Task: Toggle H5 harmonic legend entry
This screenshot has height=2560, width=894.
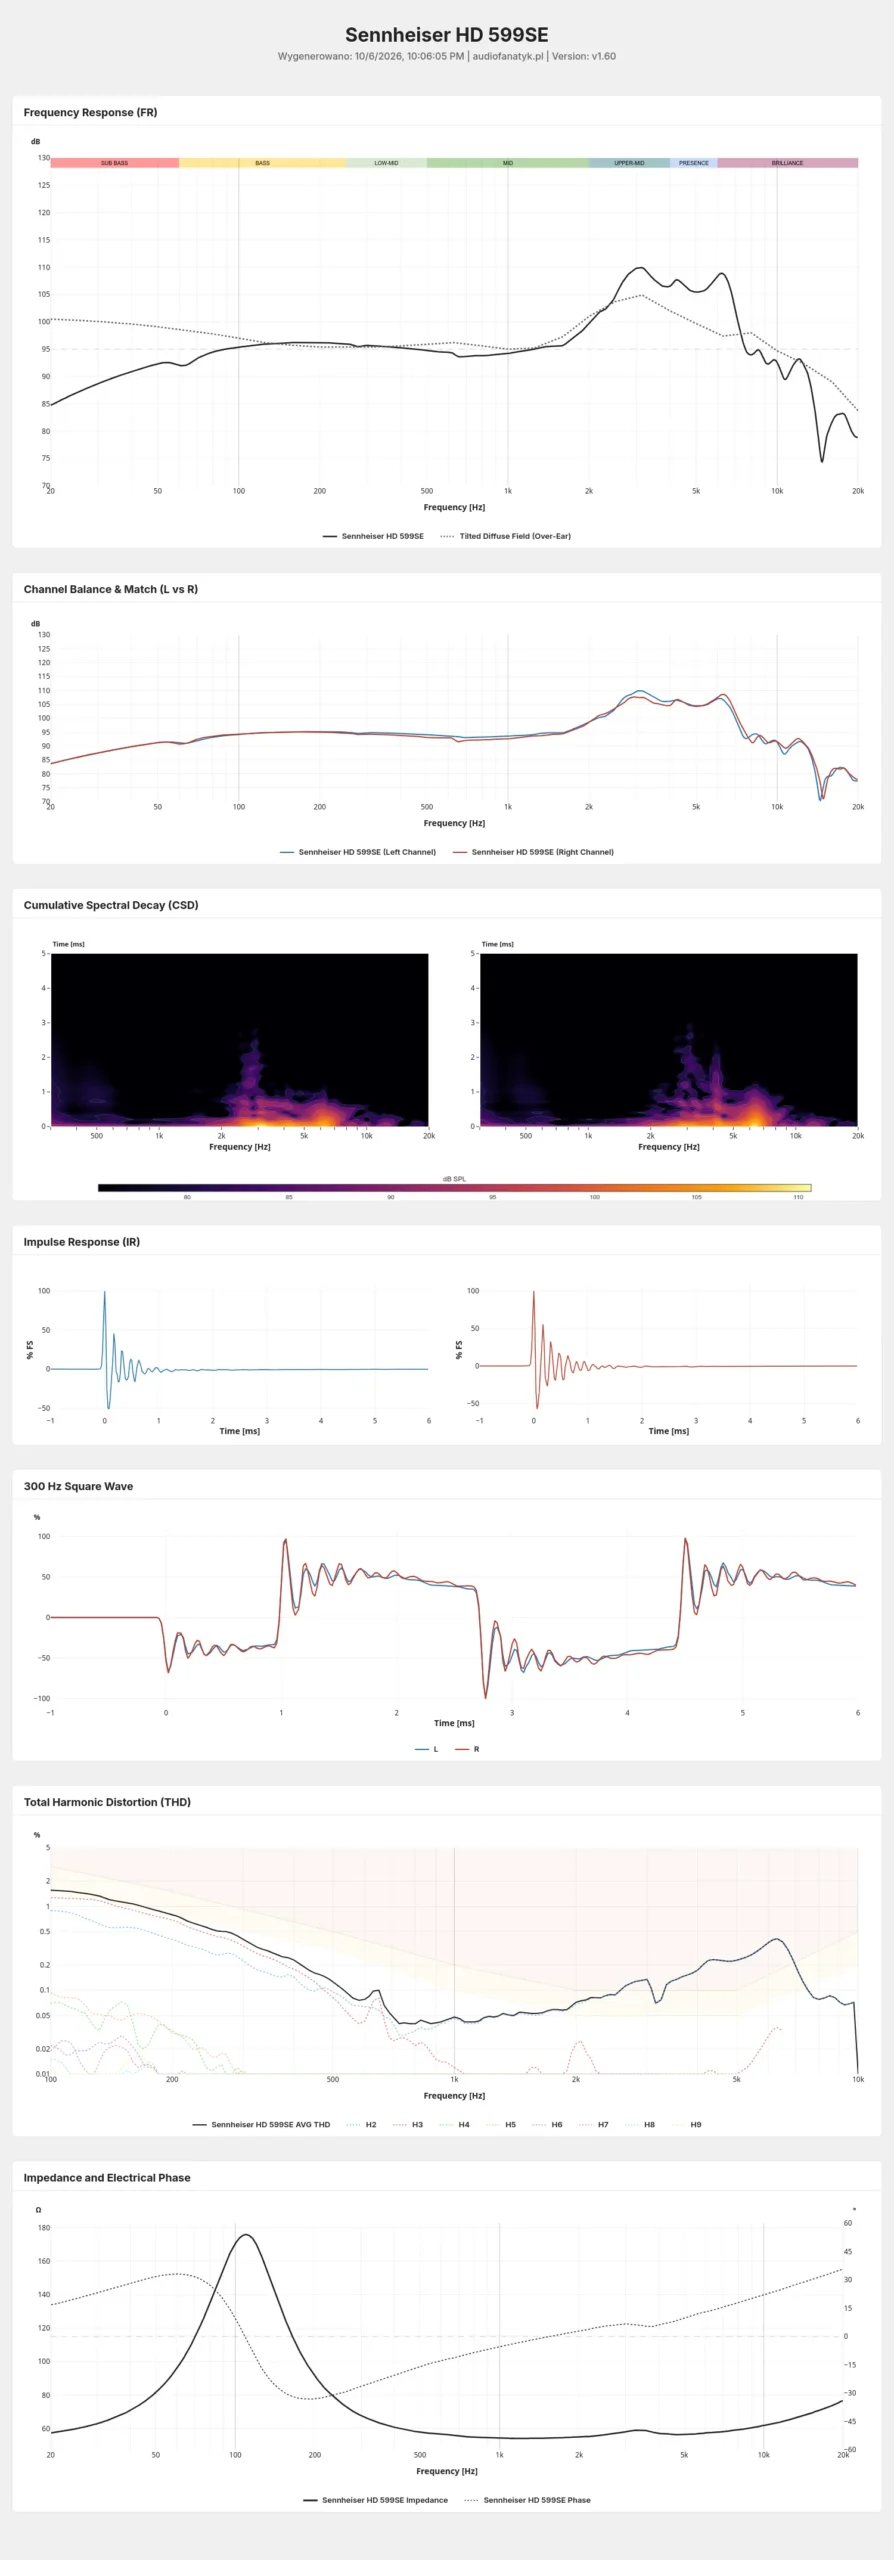Action: (500, 2124)
